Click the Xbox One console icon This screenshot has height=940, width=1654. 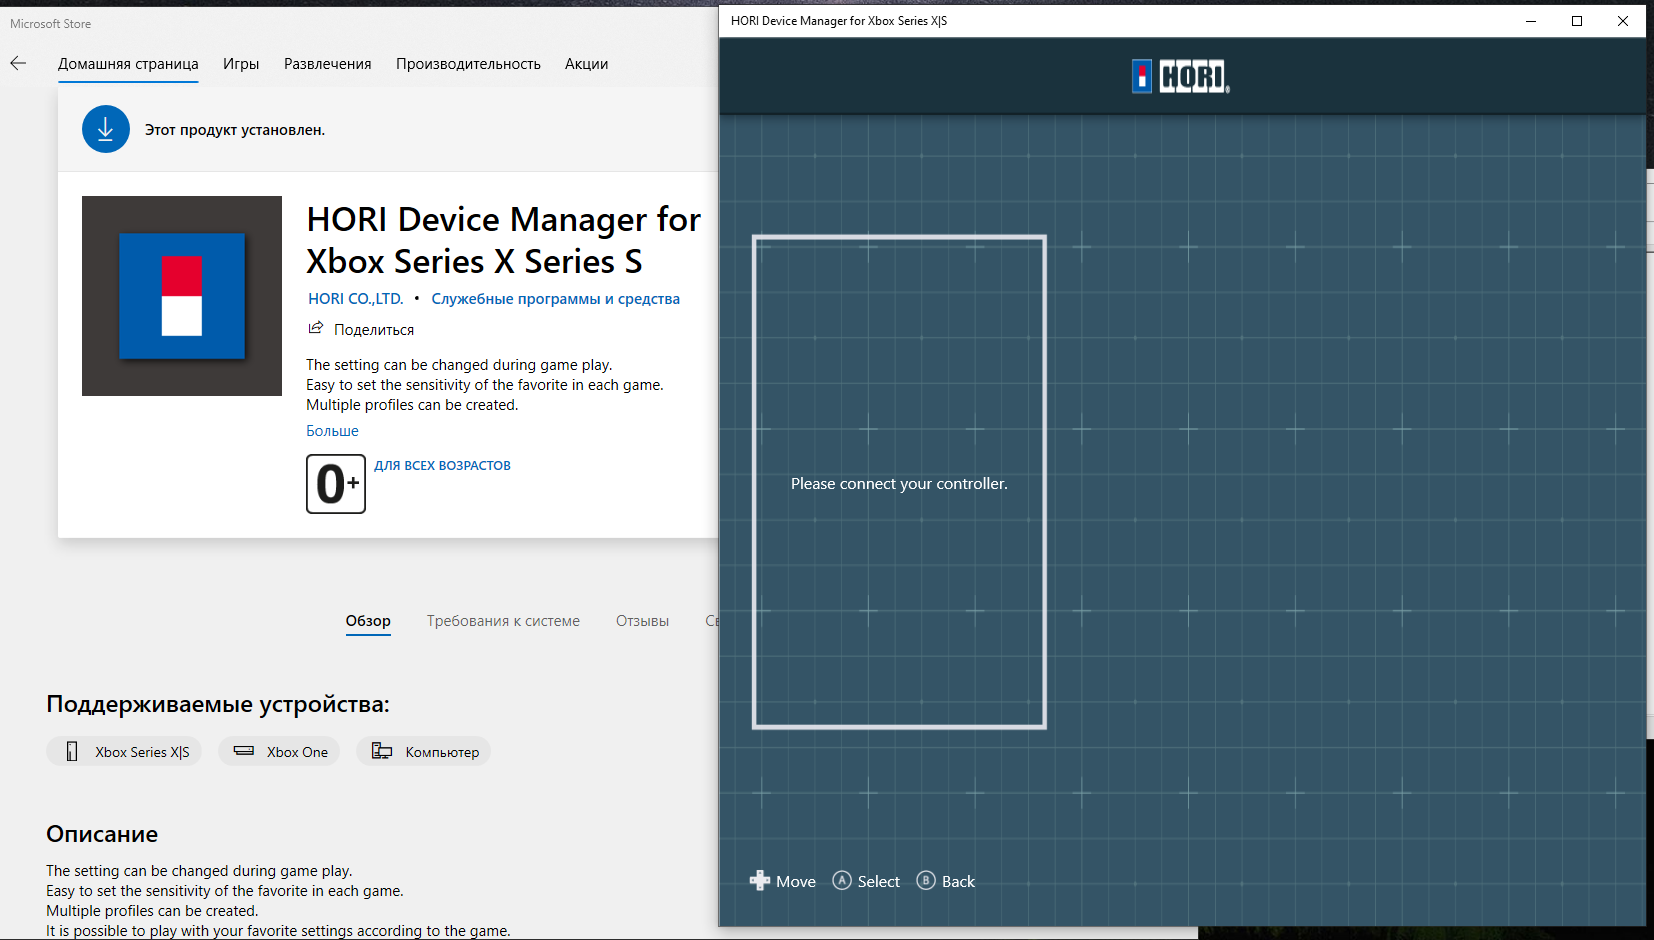pos(244,750)
